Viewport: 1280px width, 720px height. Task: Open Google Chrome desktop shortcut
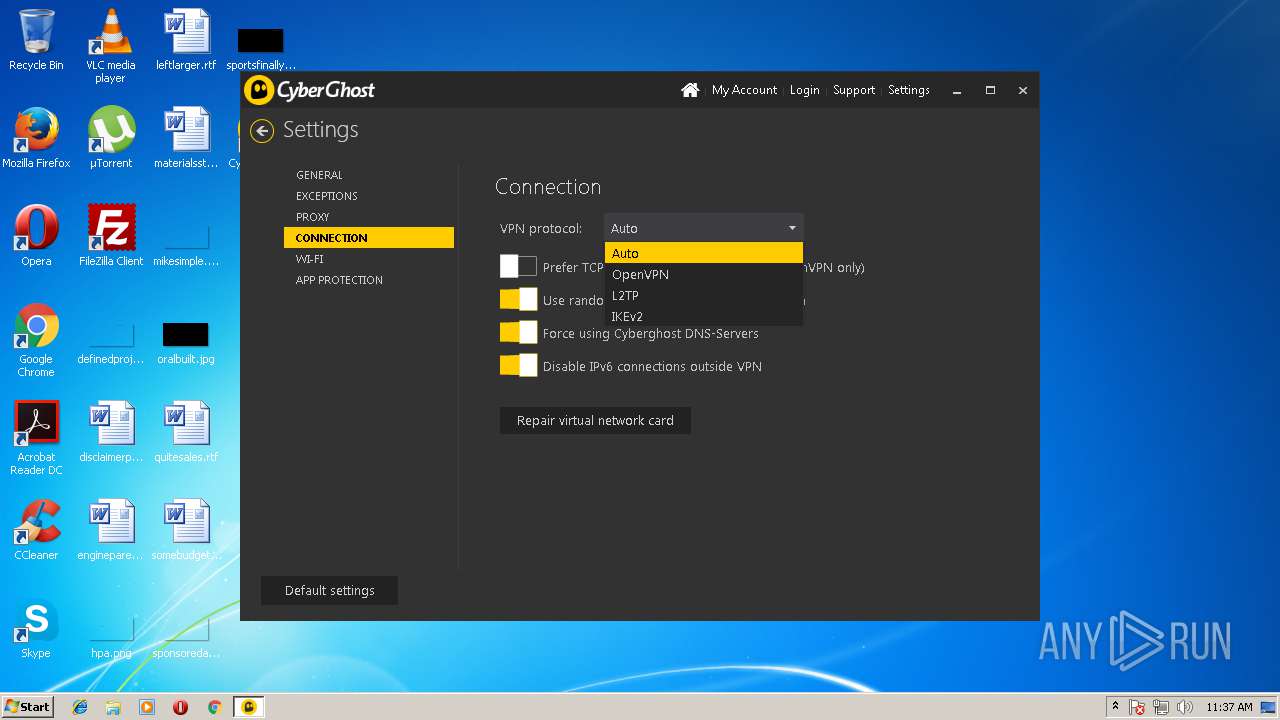(x=36, y=340)
